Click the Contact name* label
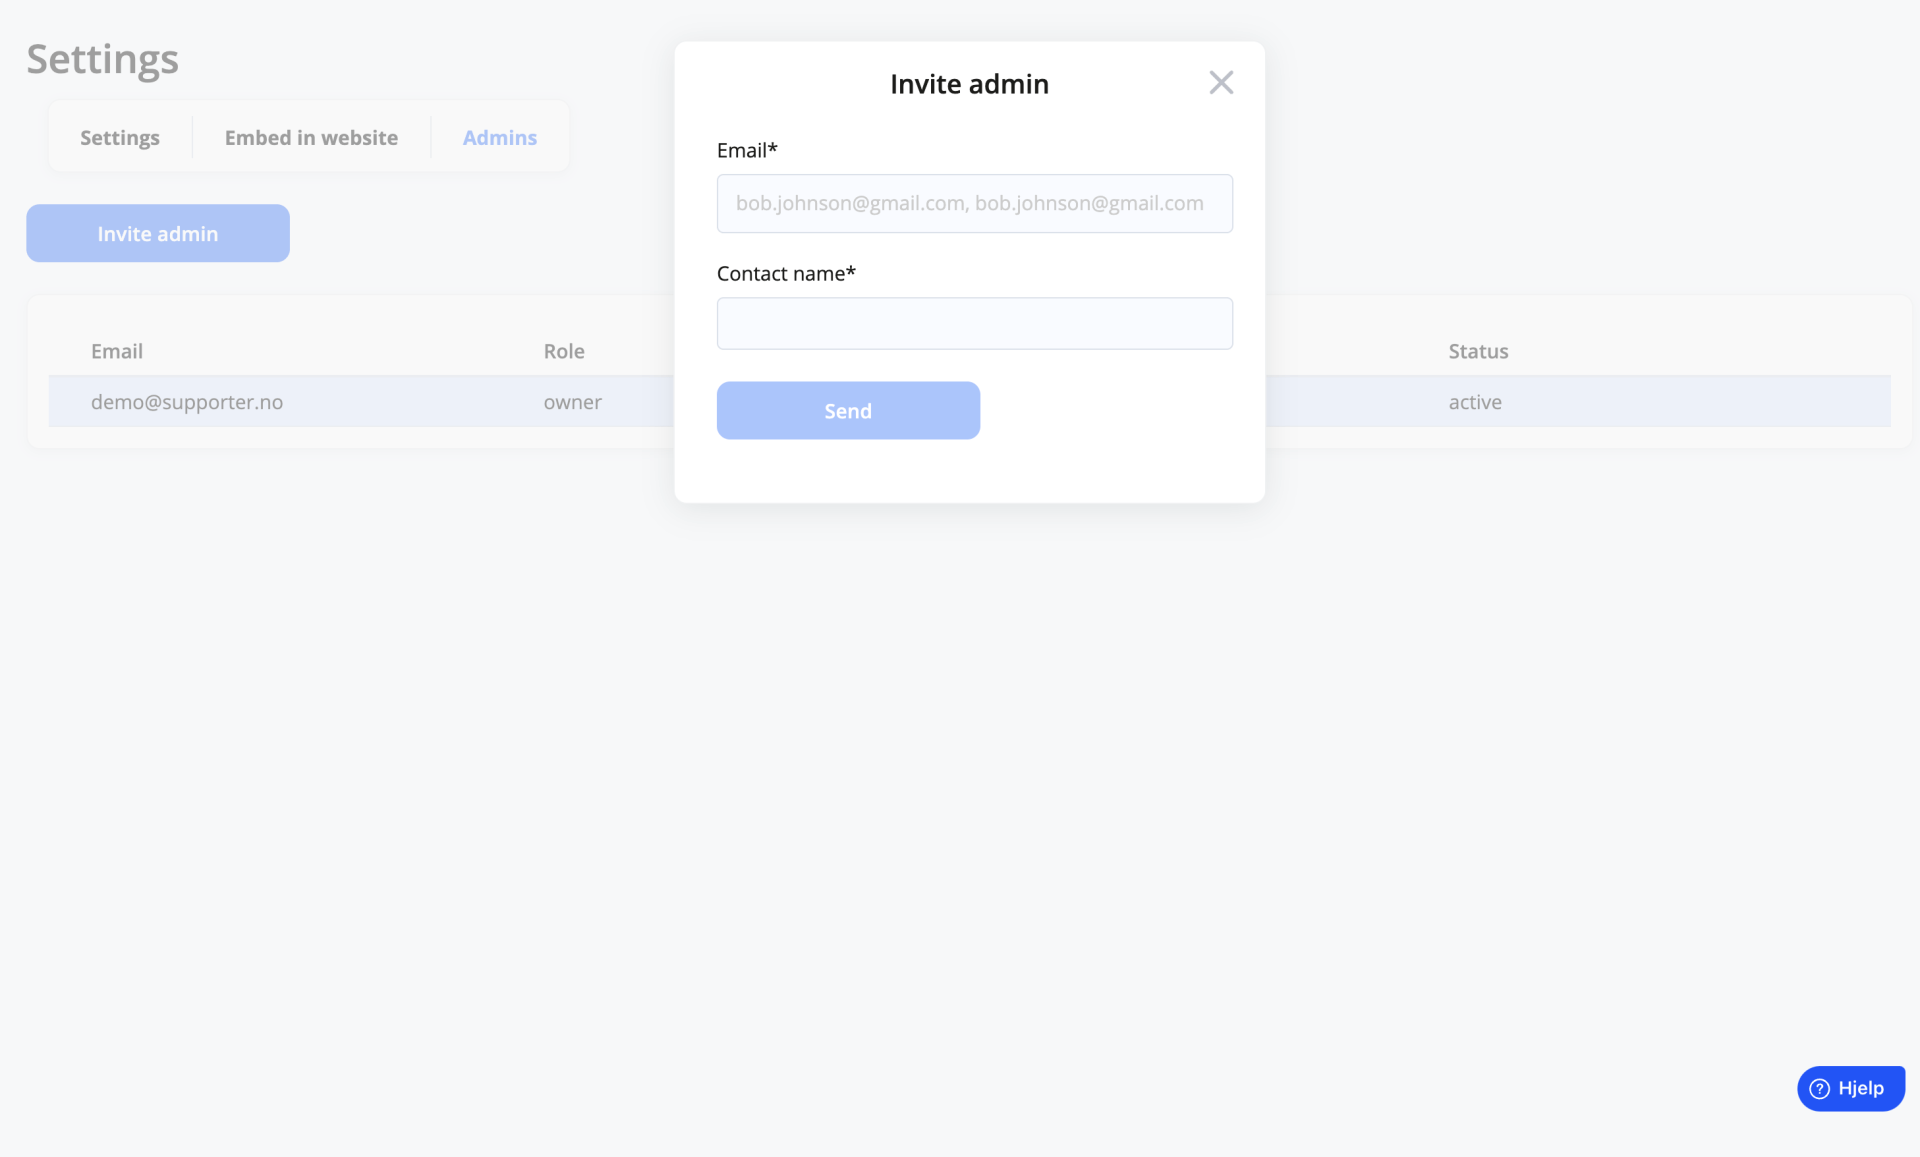The width and height of the screenshot is (1920, 1157). click(786, 273)
